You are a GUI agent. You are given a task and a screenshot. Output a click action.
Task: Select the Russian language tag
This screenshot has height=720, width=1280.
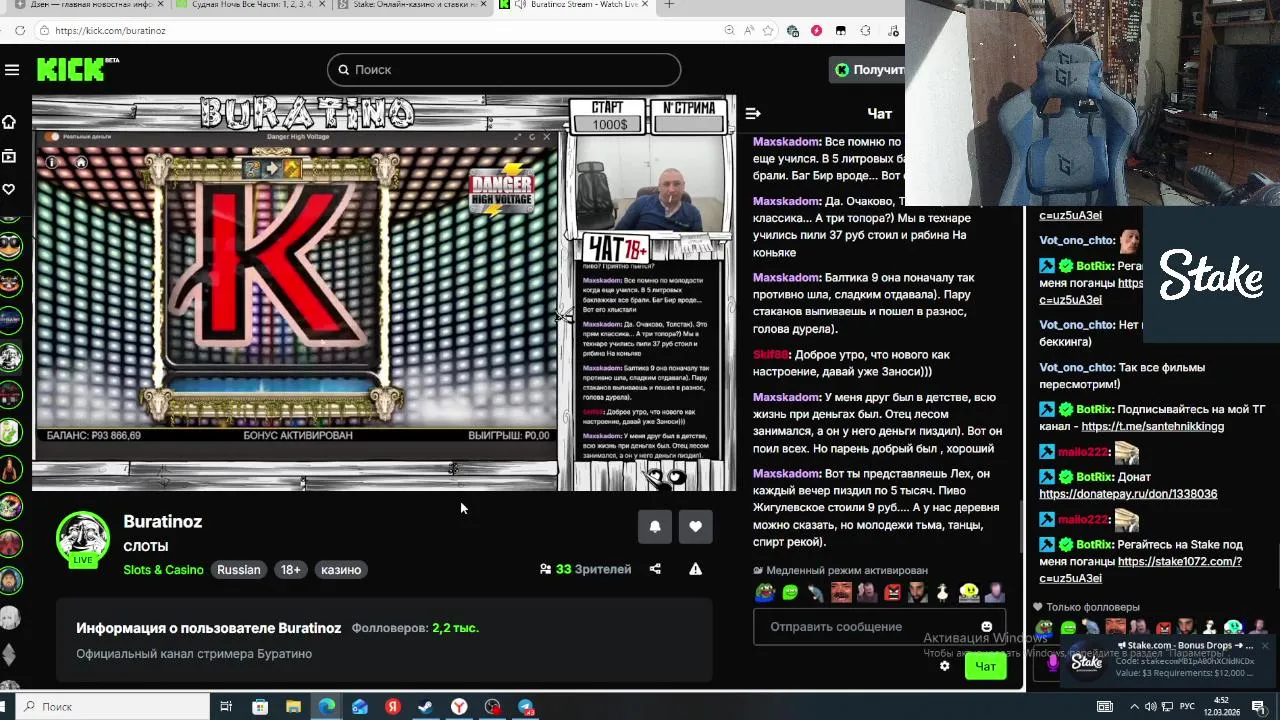239,570
